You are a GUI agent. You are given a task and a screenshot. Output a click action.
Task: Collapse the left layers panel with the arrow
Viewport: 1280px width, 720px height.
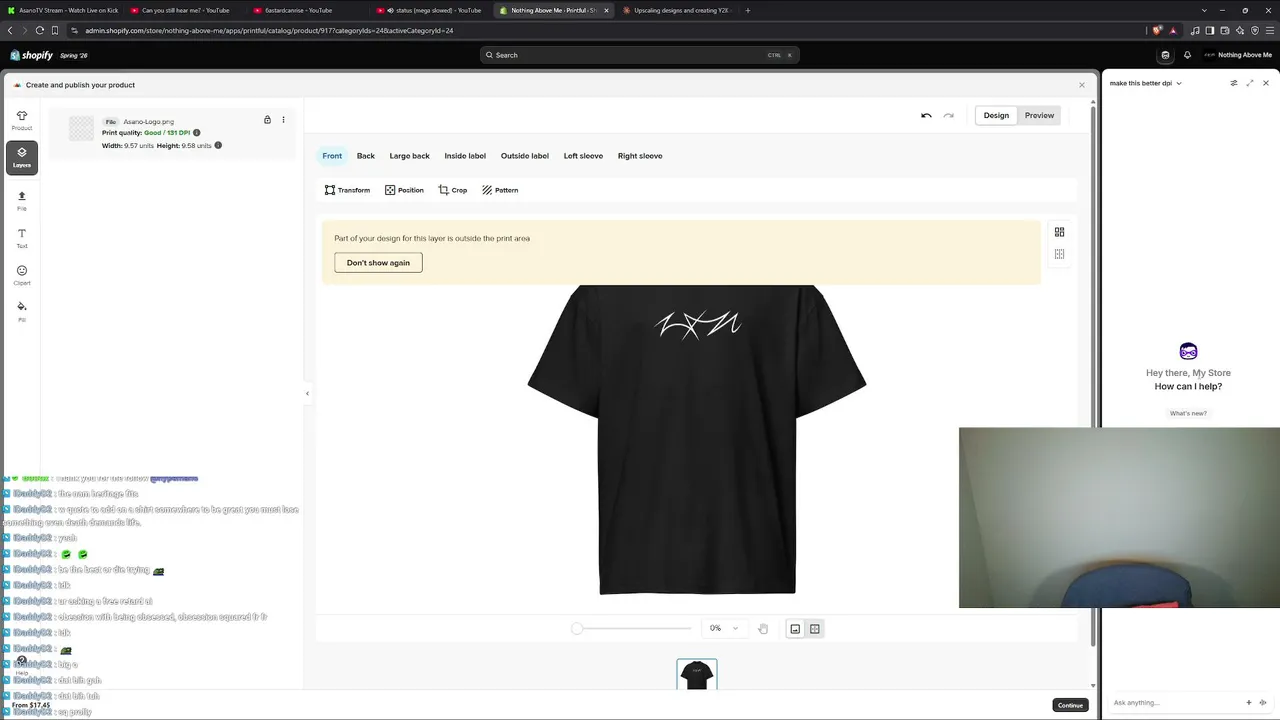307,393
